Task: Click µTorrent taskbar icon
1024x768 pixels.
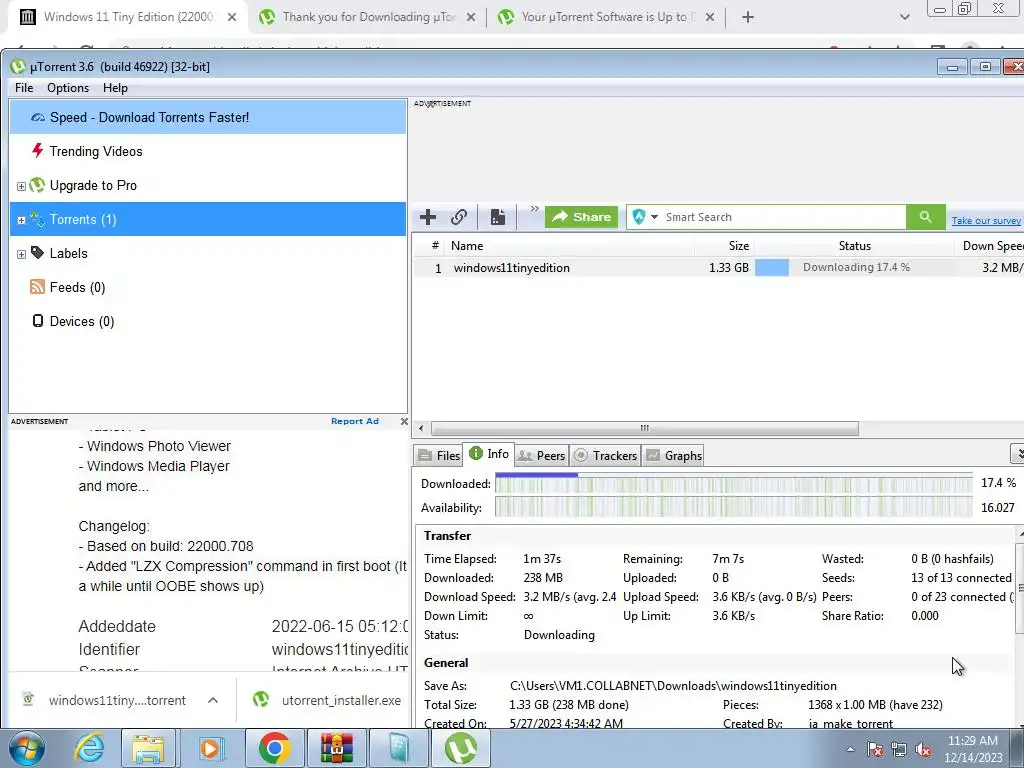Action: tap(461, 748)
